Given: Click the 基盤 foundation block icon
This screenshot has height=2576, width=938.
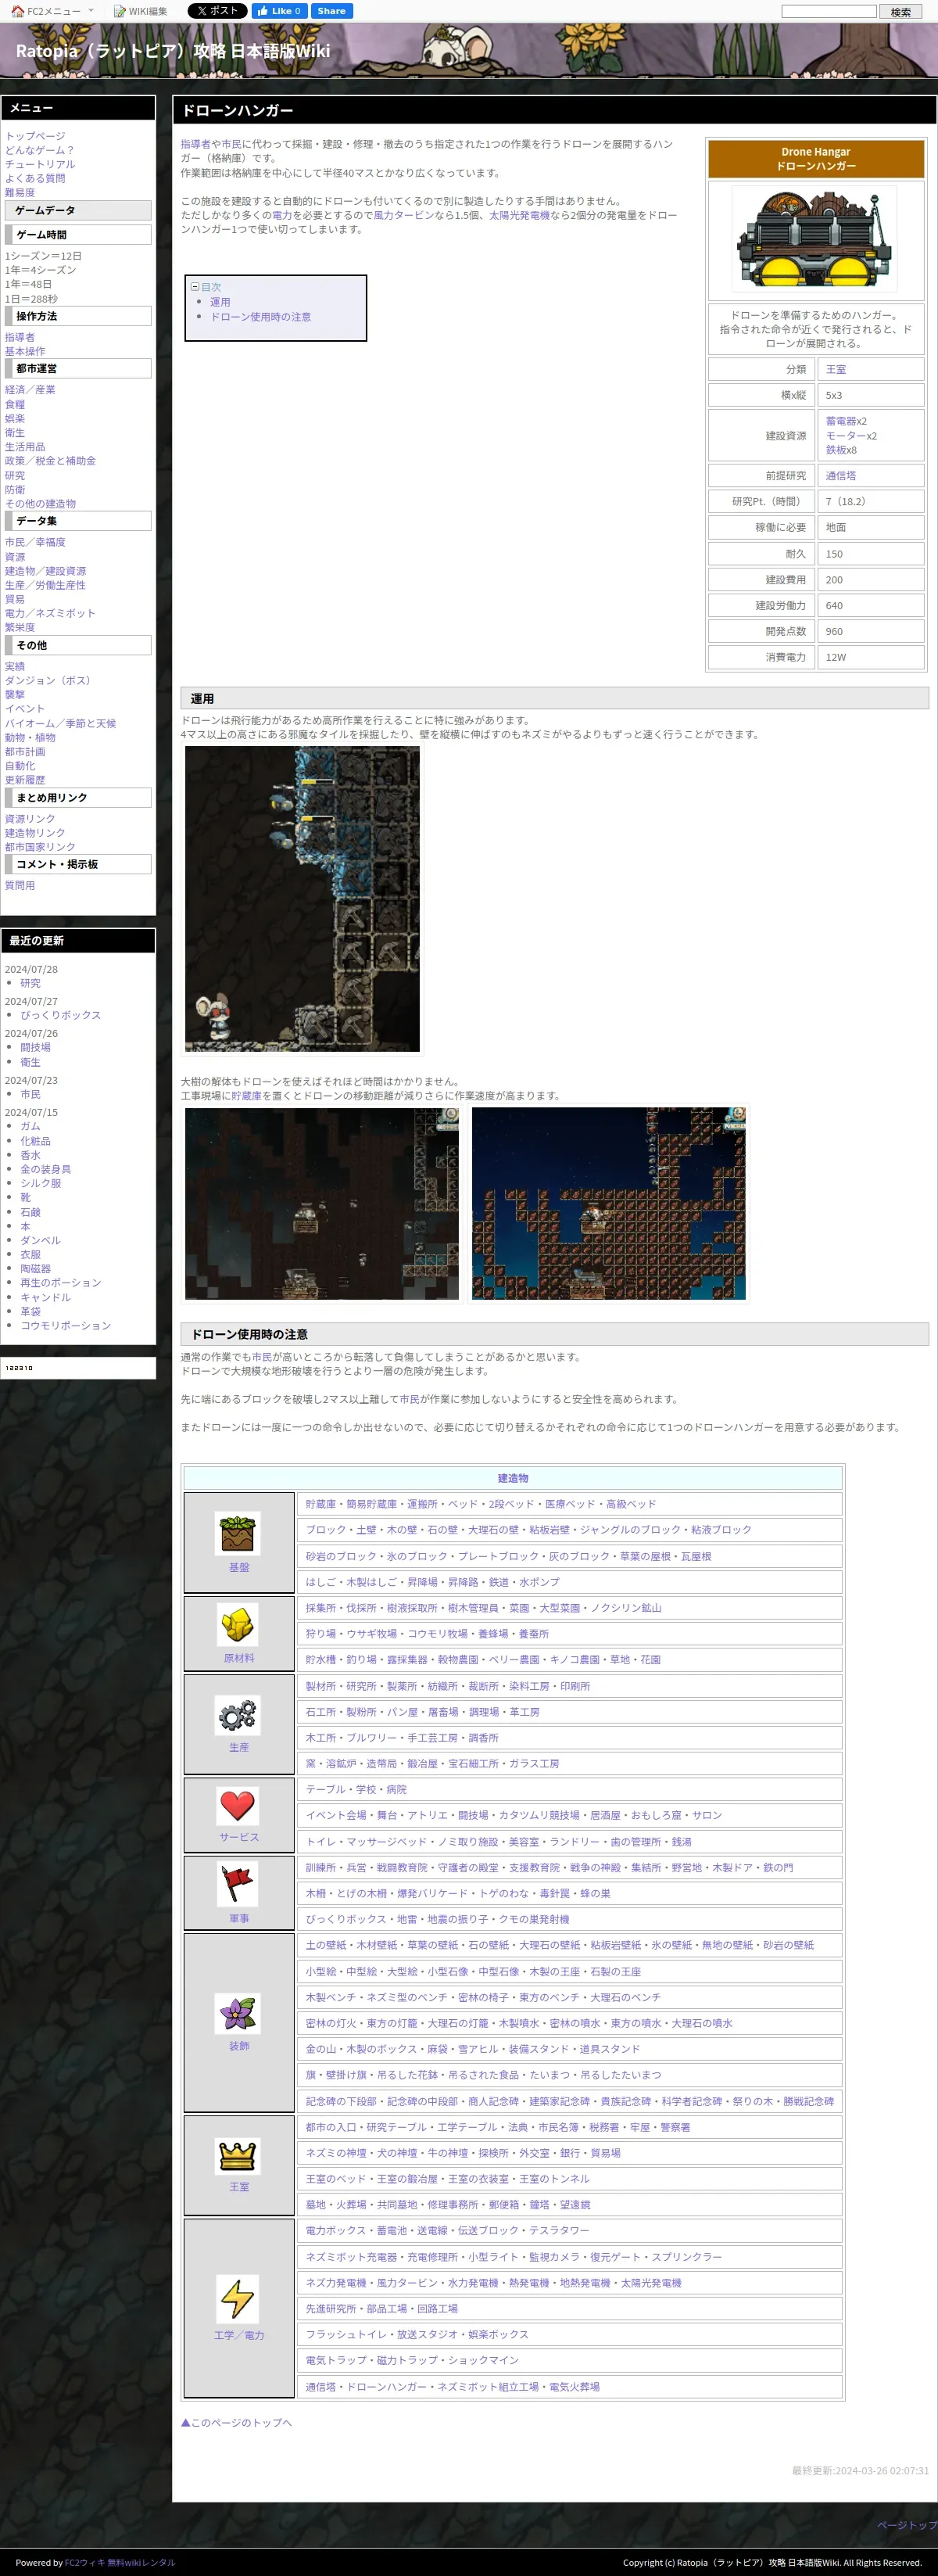Looking at the screenshot, I should pos(238,1534).
